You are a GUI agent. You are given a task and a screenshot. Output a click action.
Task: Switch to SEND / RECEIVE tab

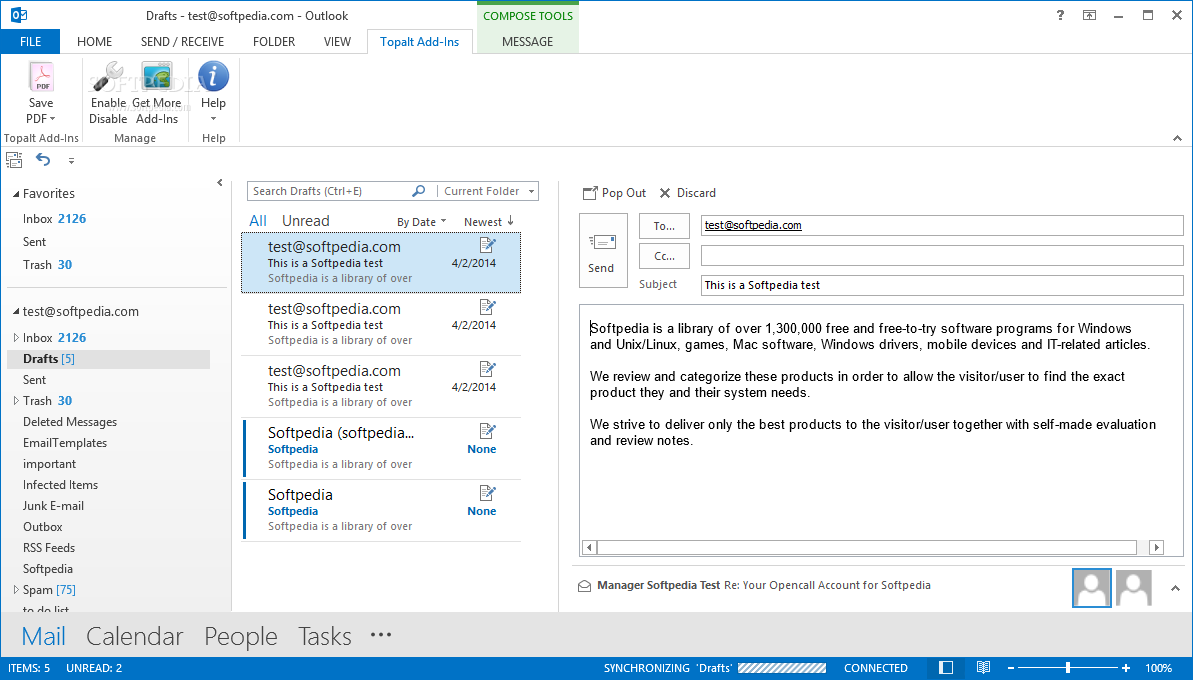coord(182,42)
